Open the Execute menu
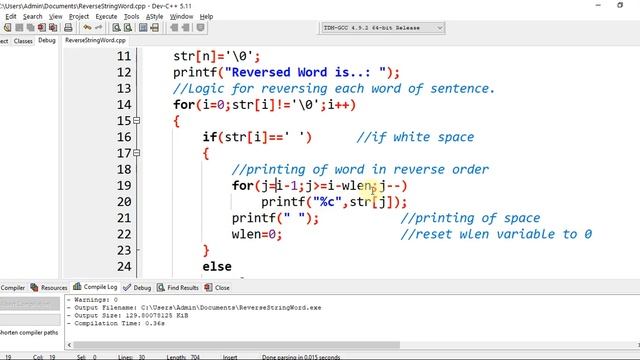Image resolution: width=640 pixels, height=360 pixels. [x=106, y=16]
